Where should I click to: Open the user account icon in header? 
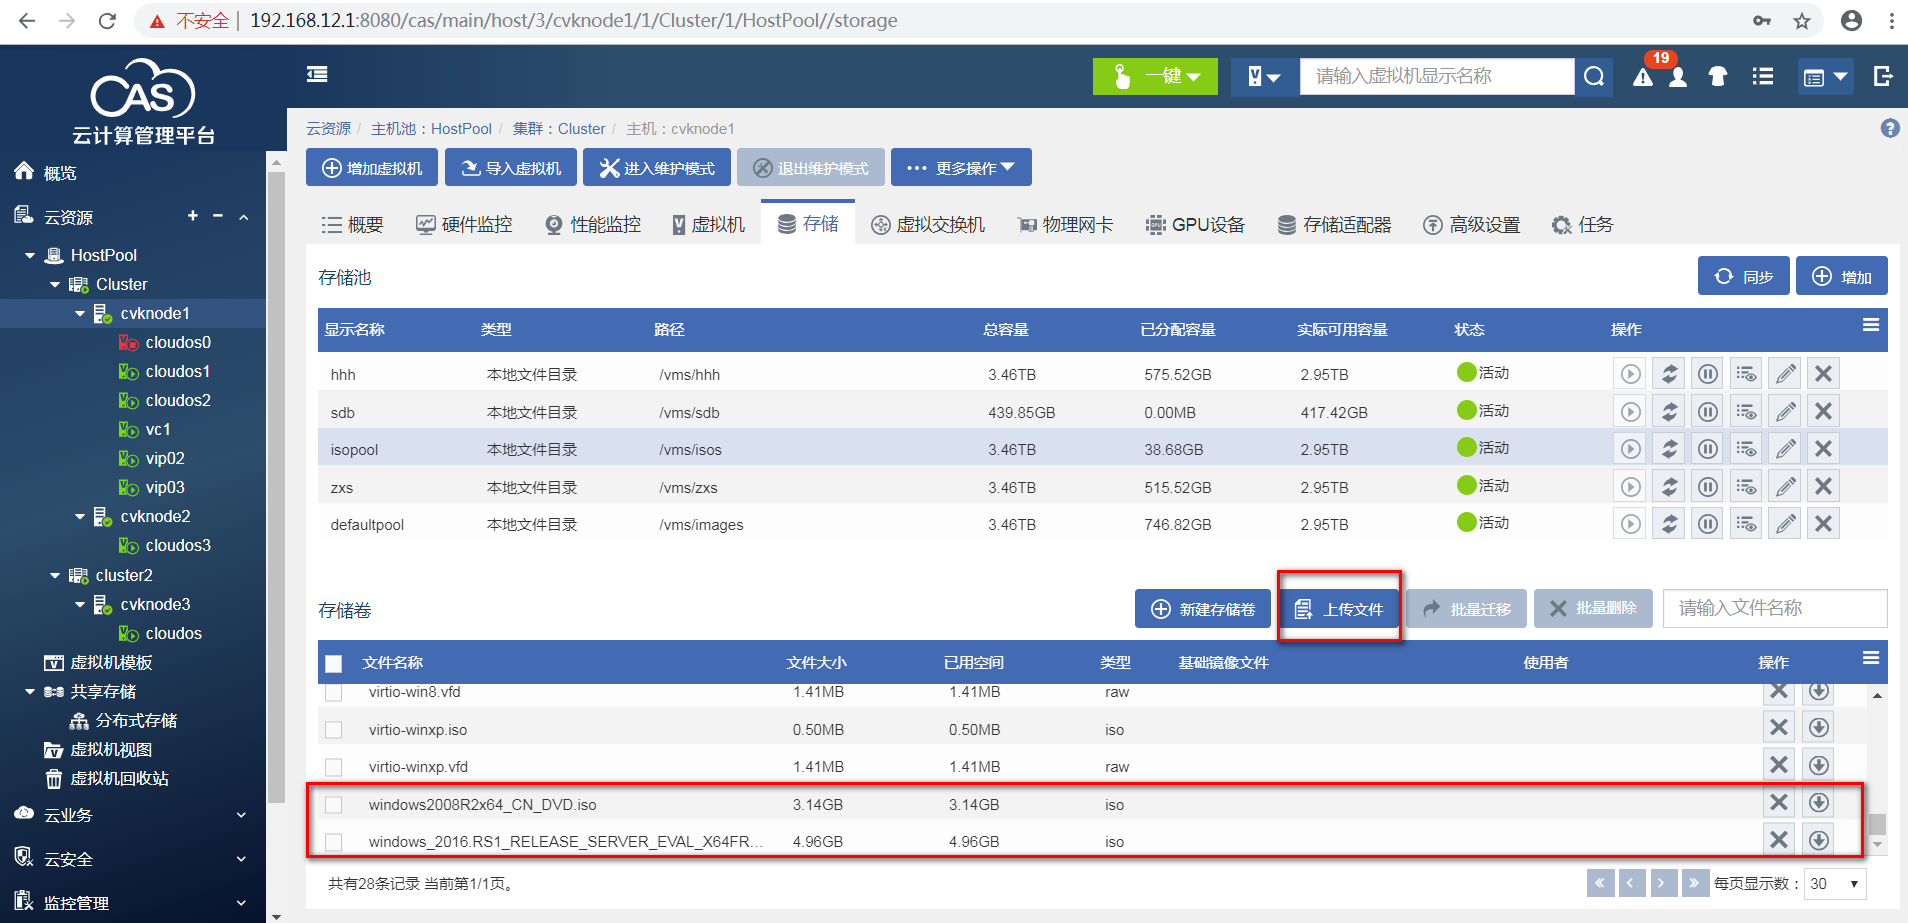[1678, 77]
